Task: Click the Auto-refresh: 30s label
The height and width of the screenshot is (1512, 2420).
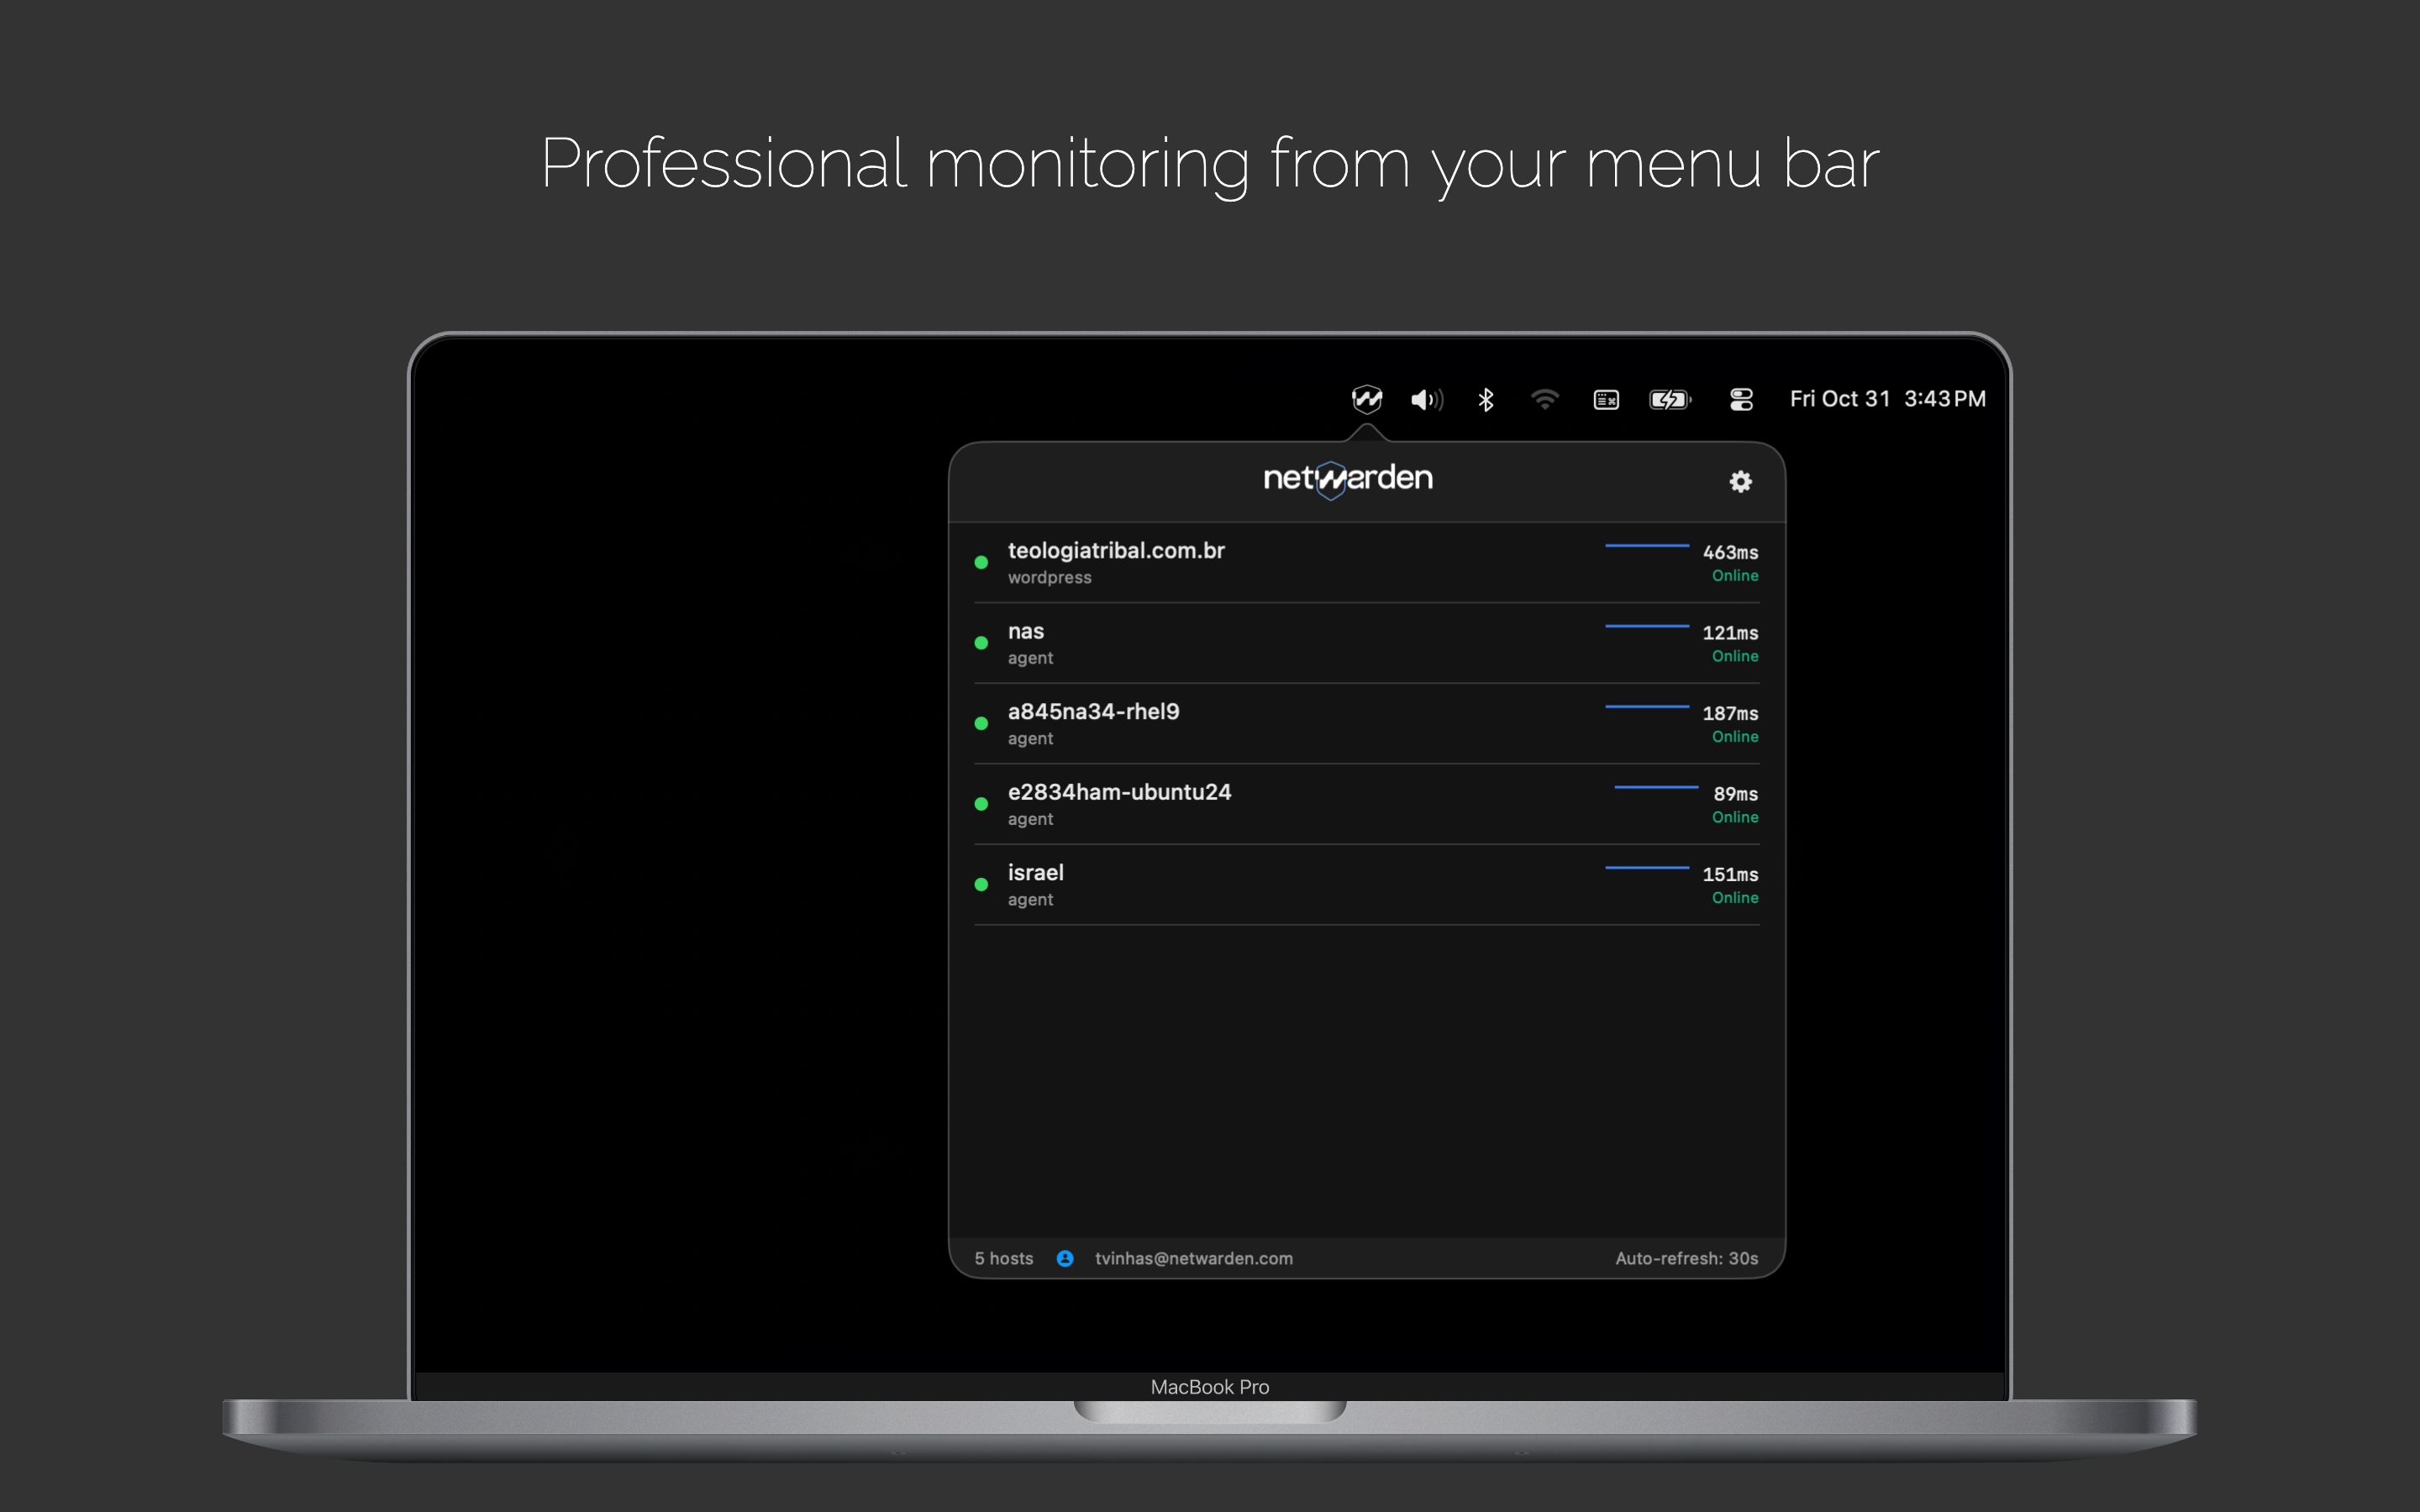Action: coord(1686,1259)
